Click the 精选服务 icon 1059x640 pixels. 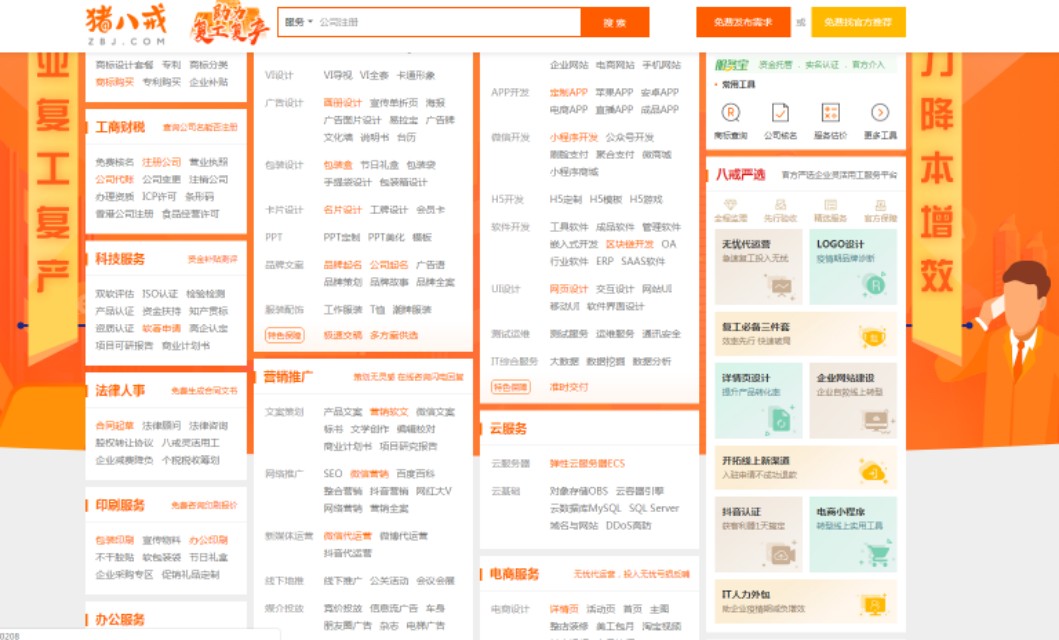point(830,206)
